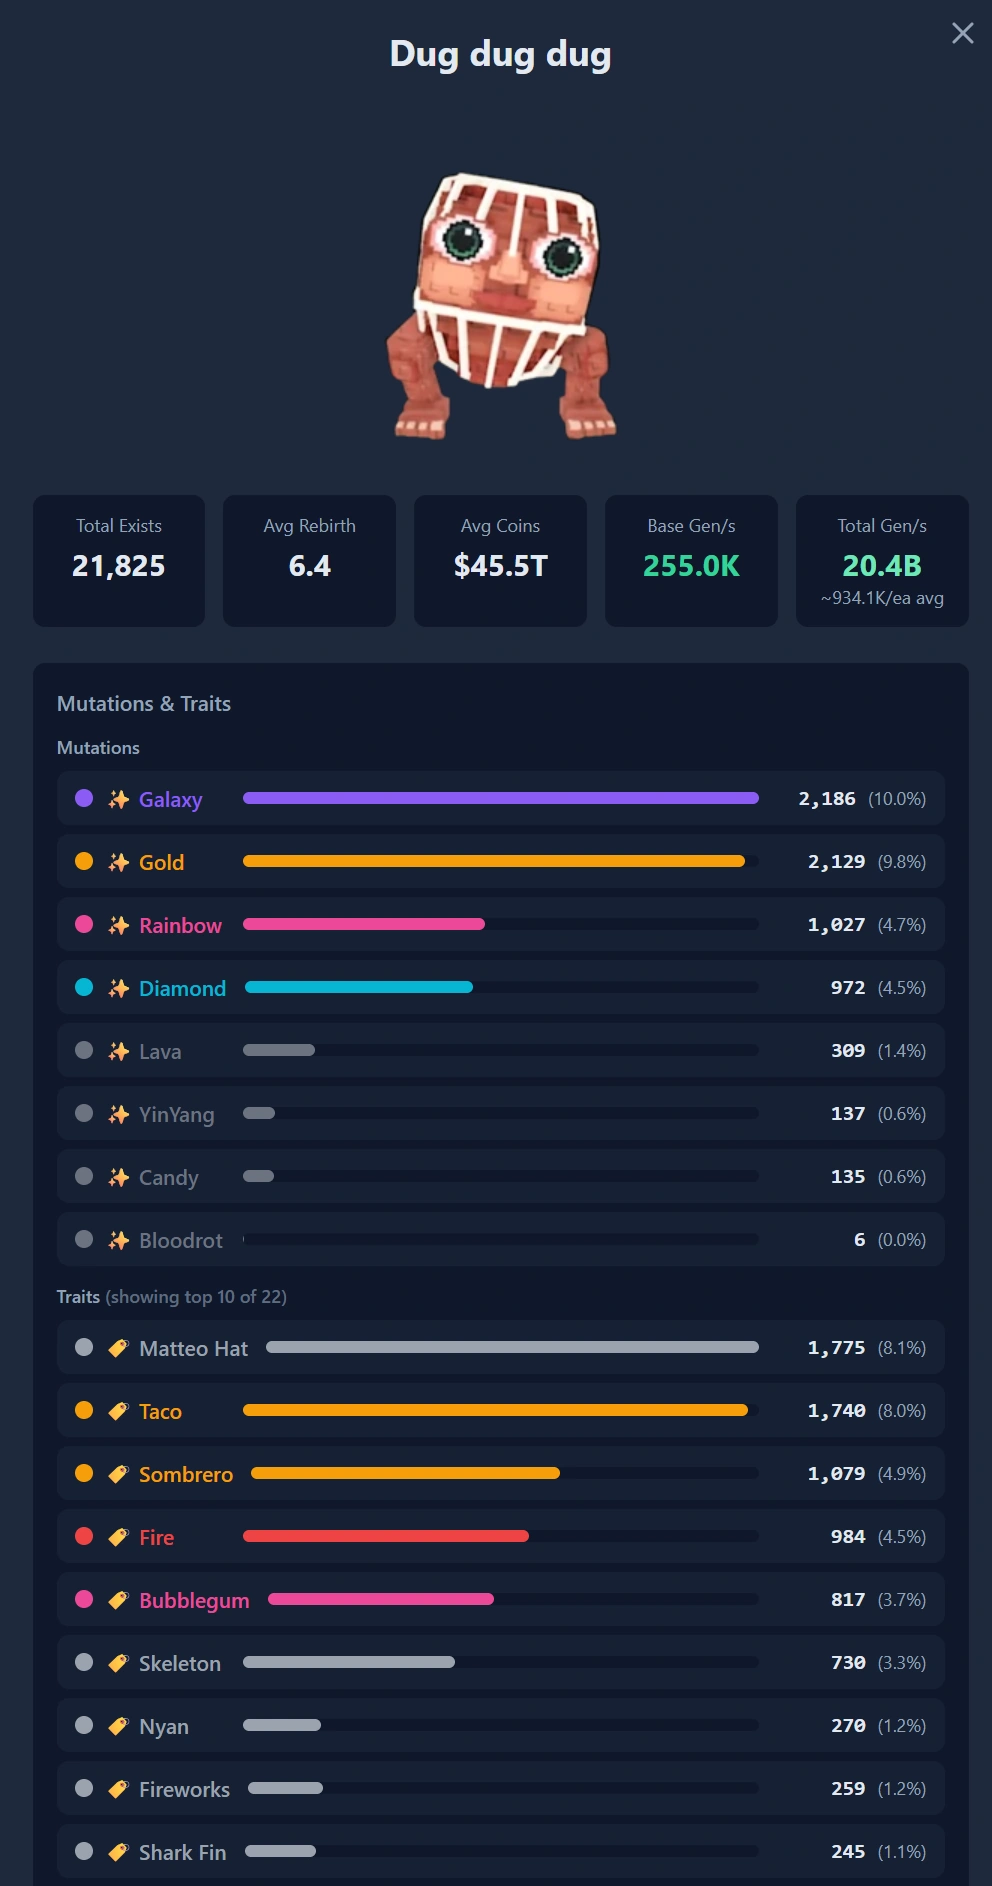The height and width of the screenshot is (1886, 992).
Task: Click the Bubblegum trait tag icon
Action: (x=119, y=1600)
